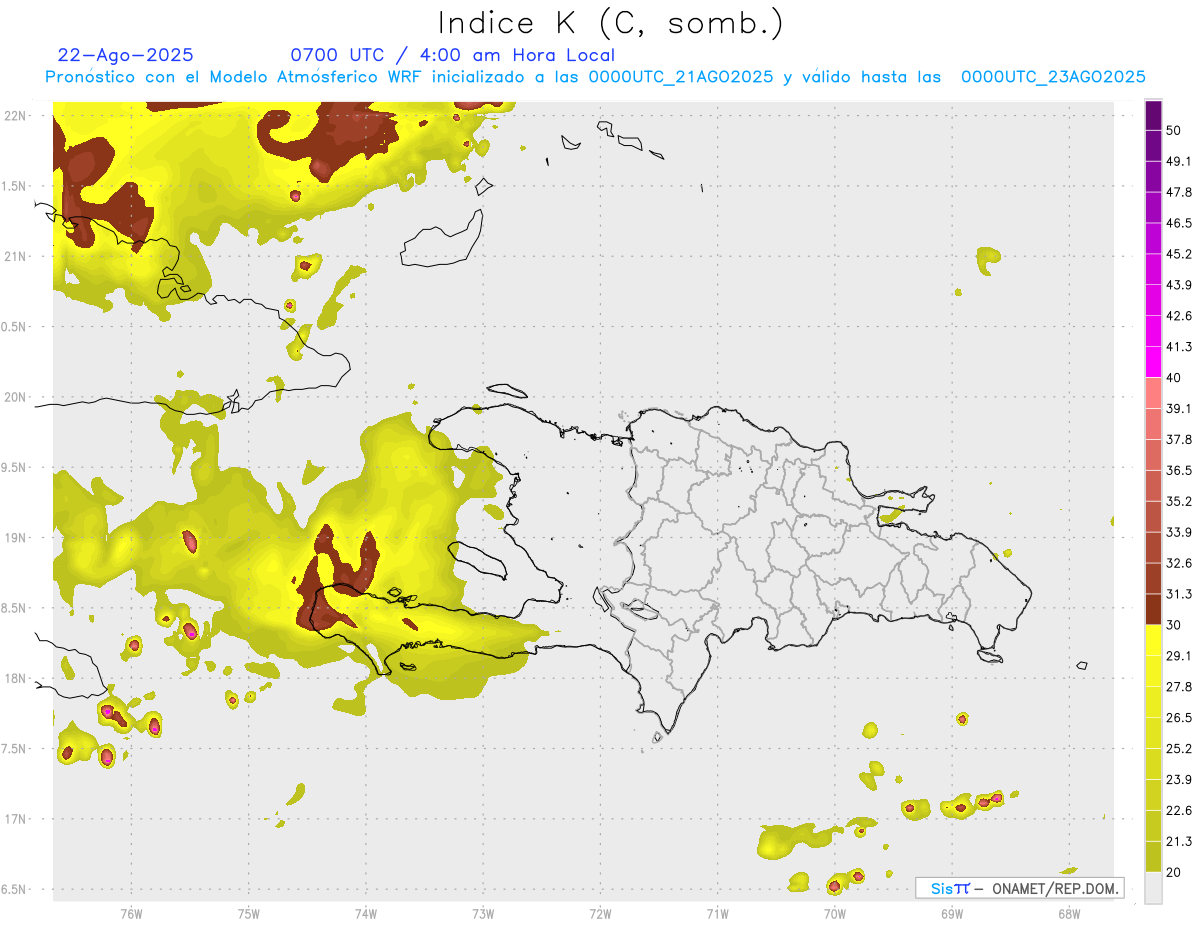Pick the bright yellow swatch between 29.1 and 30
Screen dimensions: 1200x927
point(1153,640)
